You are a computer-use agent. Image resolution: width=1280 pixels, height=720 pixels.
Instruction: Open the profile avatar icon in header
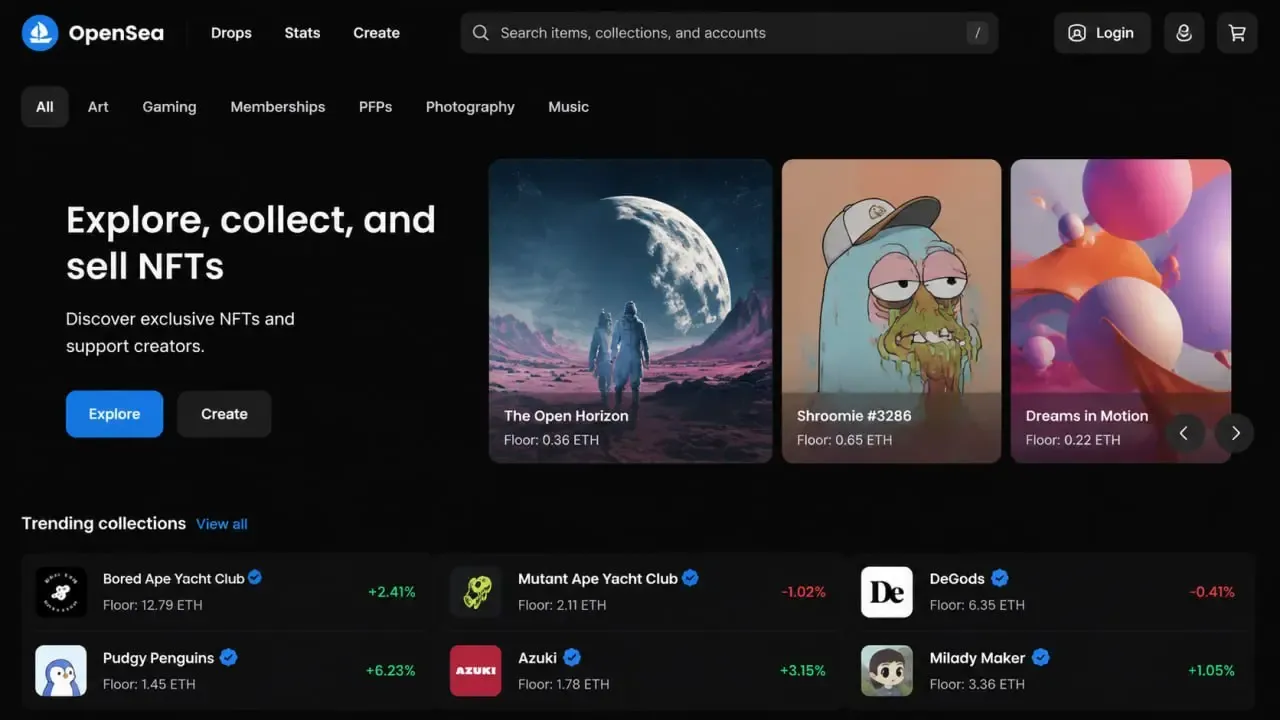[x=1184, y=33]
